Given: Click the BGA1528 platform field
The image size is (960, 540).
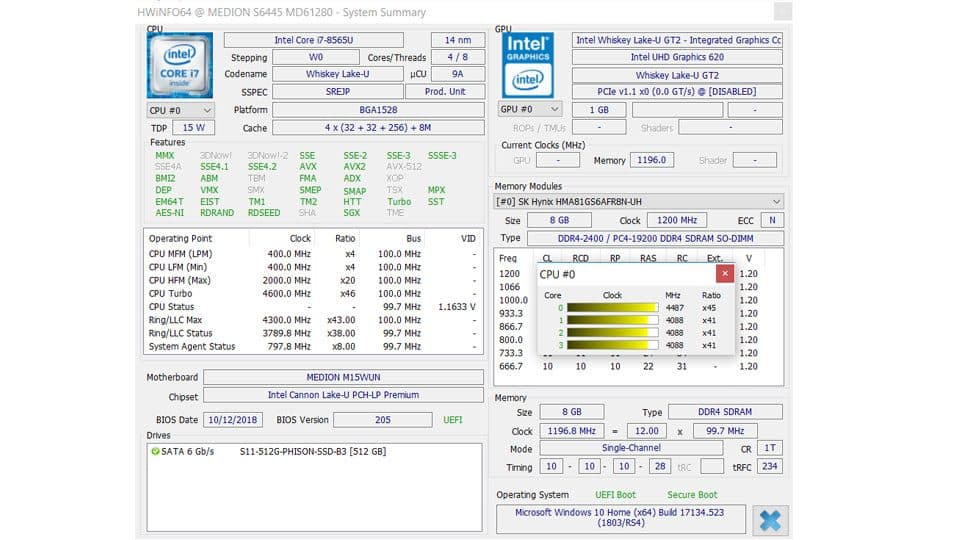Looking at the screenshot, I should click(x=378, y=110).
